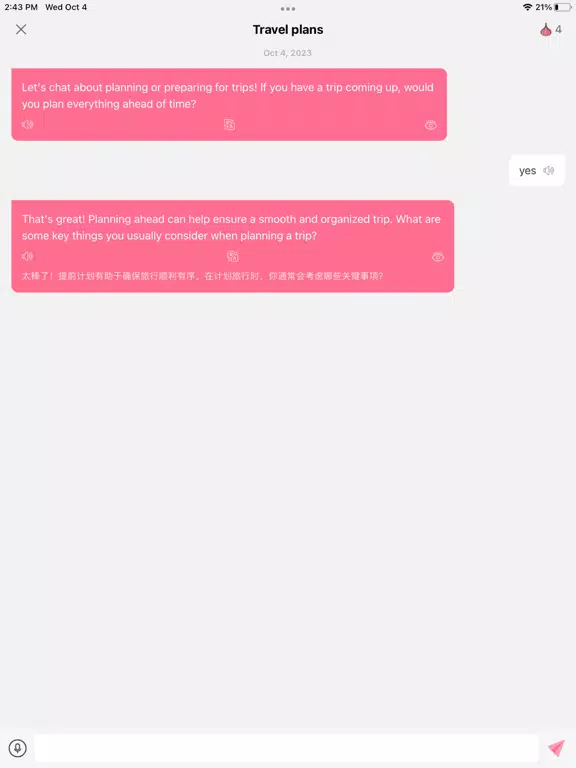Play audio for 'That's great!' message

27,256
